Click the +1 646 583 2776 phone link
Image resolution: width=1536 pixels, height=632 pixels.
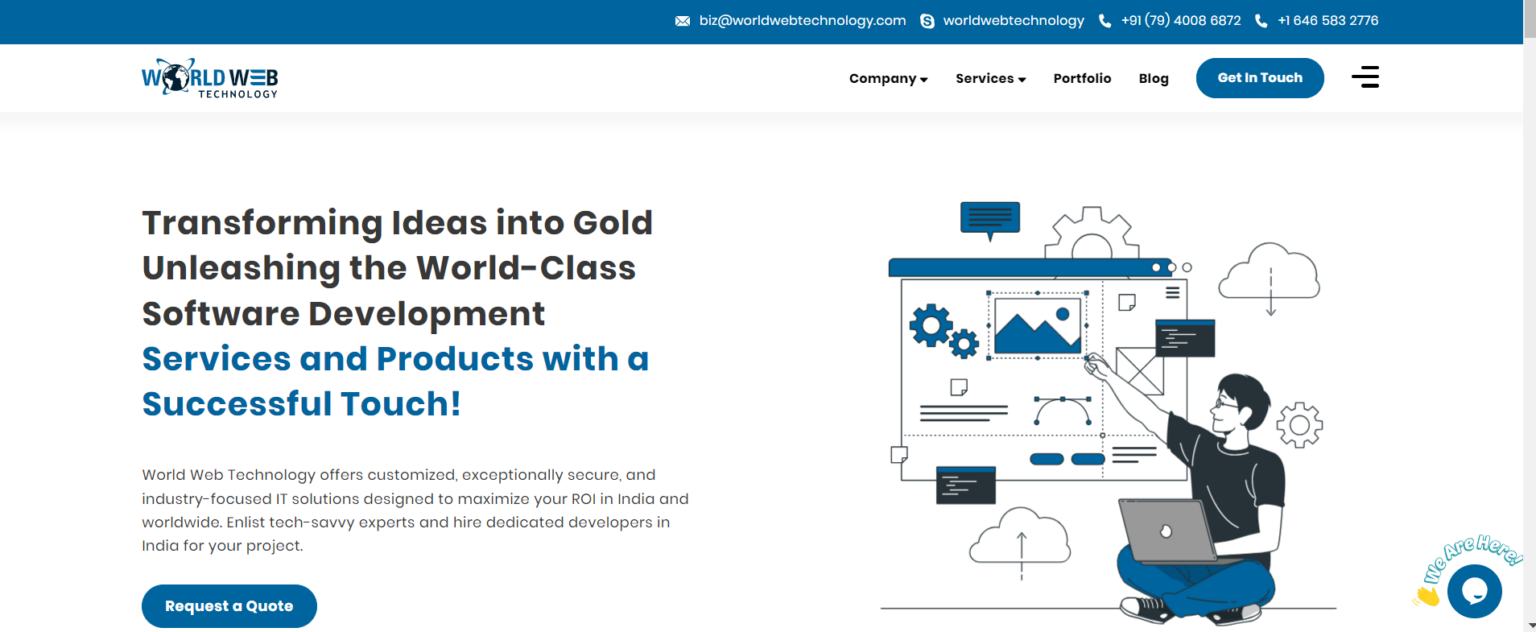[1328, 20]
